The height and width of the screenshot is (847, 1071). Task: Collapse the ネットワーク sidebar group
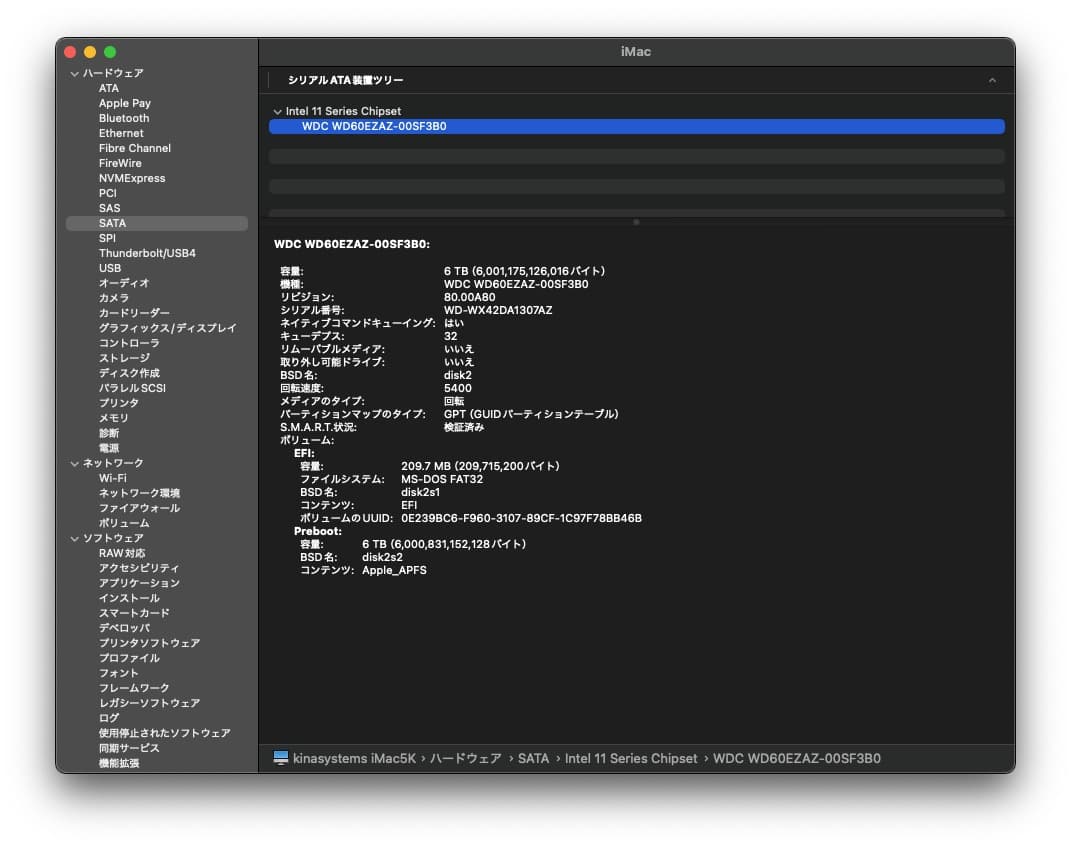(x=74, y=462)
